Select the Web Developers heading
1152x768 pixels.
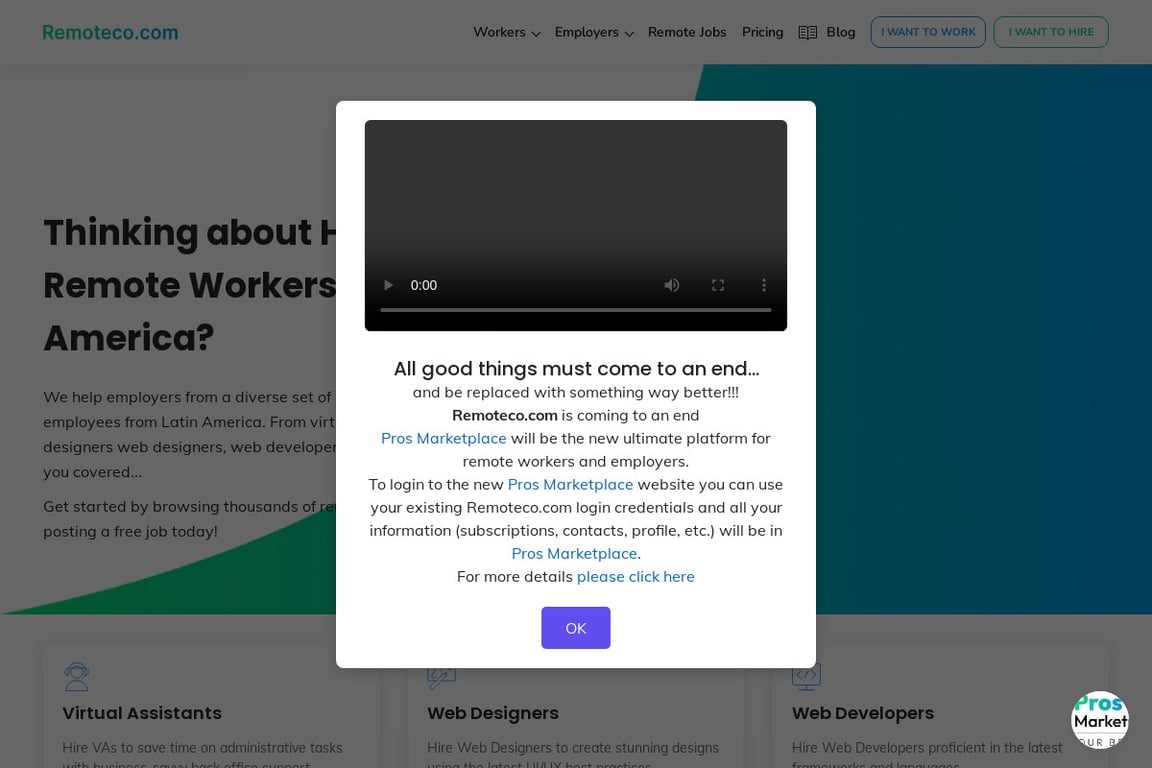click(x=863, y=713)
